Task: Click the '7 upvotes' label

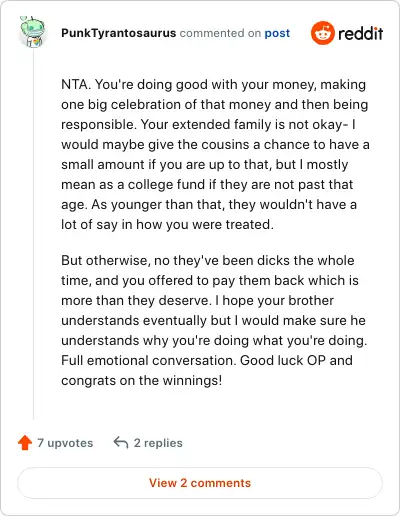Action: [65, 443]
